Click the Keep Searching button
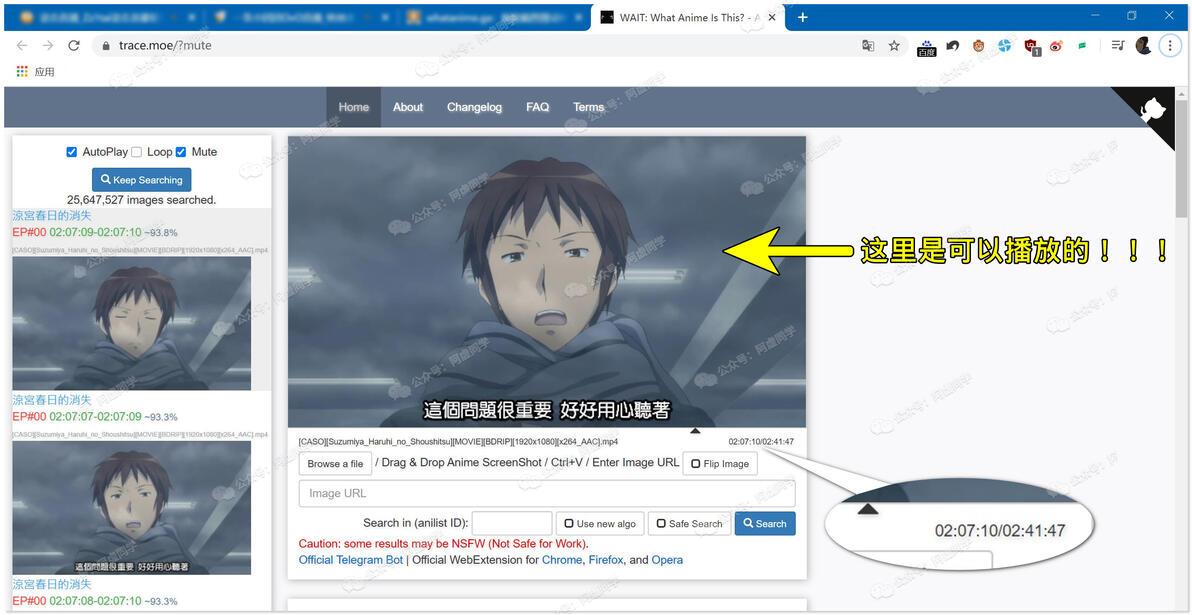This screenshot has height=615, width=1192. pos(141,180)
